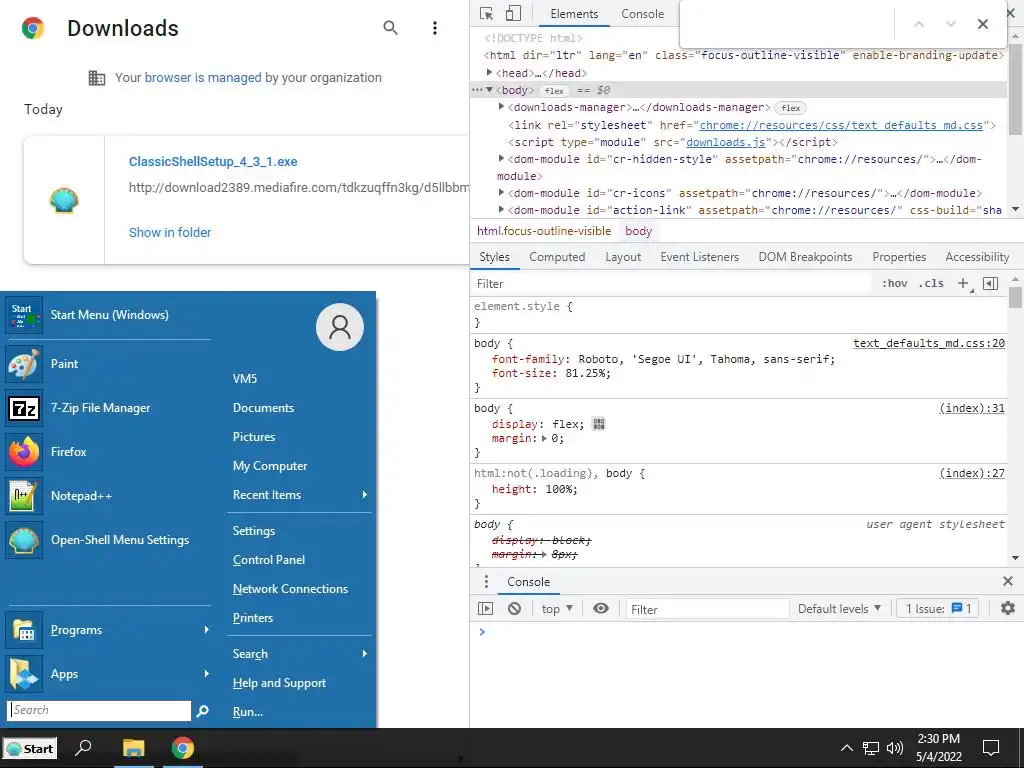Launch Paint from the Start menu

[108, 364]
